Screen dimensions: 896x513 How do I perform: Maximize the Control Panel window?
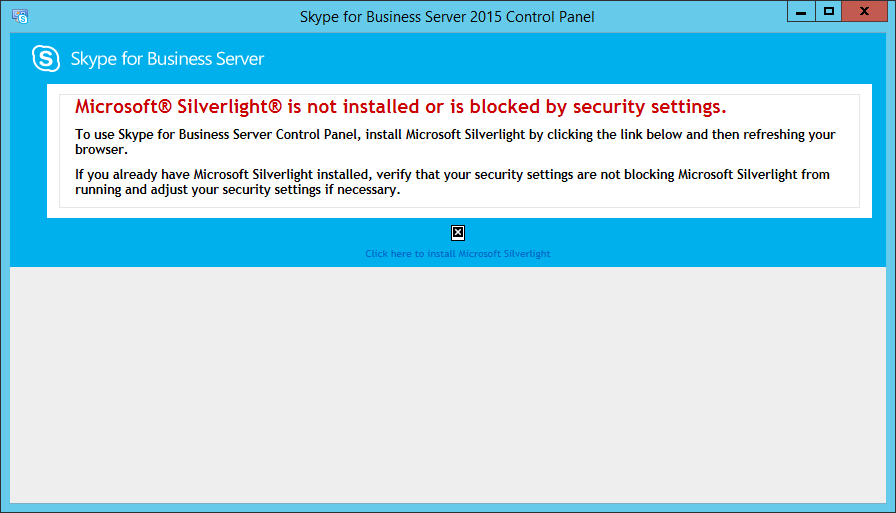tap(829, 11)
